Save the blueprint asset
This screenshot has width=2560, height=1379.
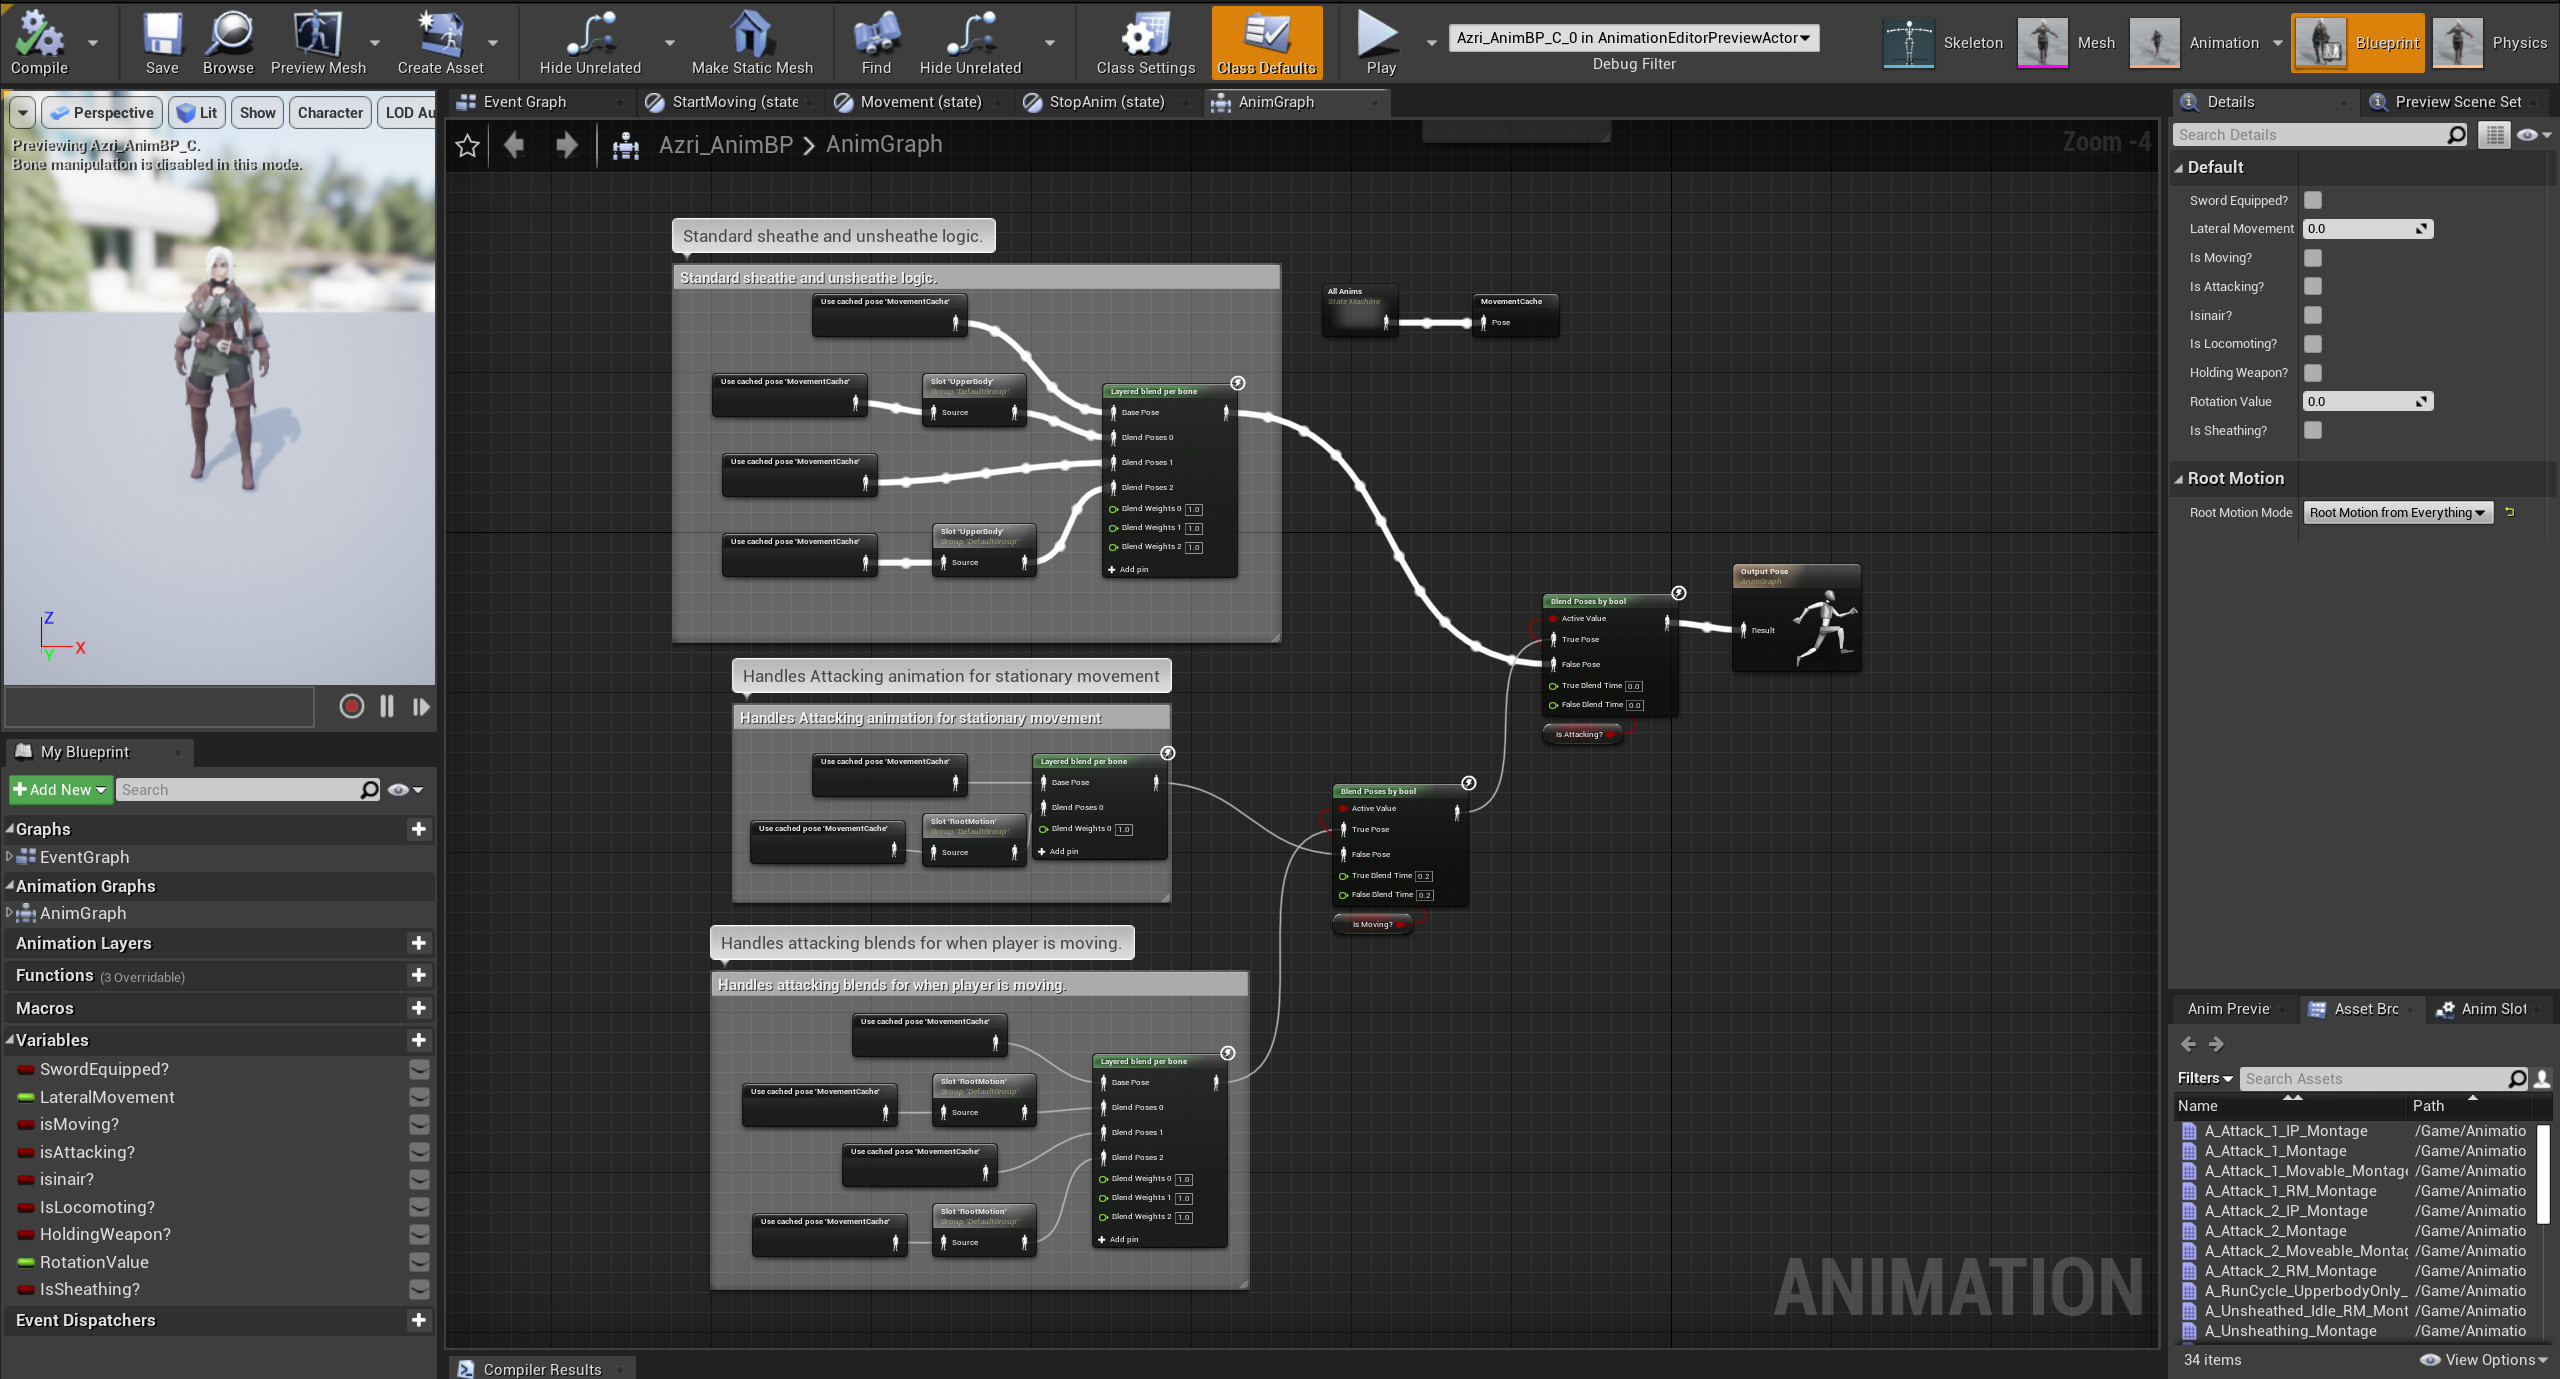click(161, 42)
